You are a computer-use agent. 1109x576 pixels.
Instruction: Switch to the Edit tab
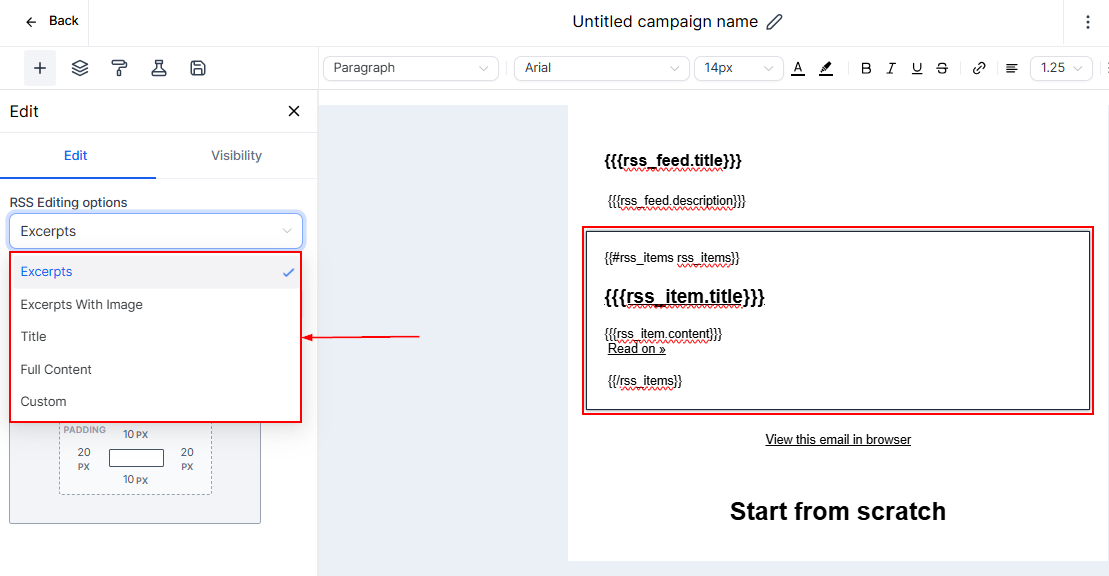coord(76,156)
